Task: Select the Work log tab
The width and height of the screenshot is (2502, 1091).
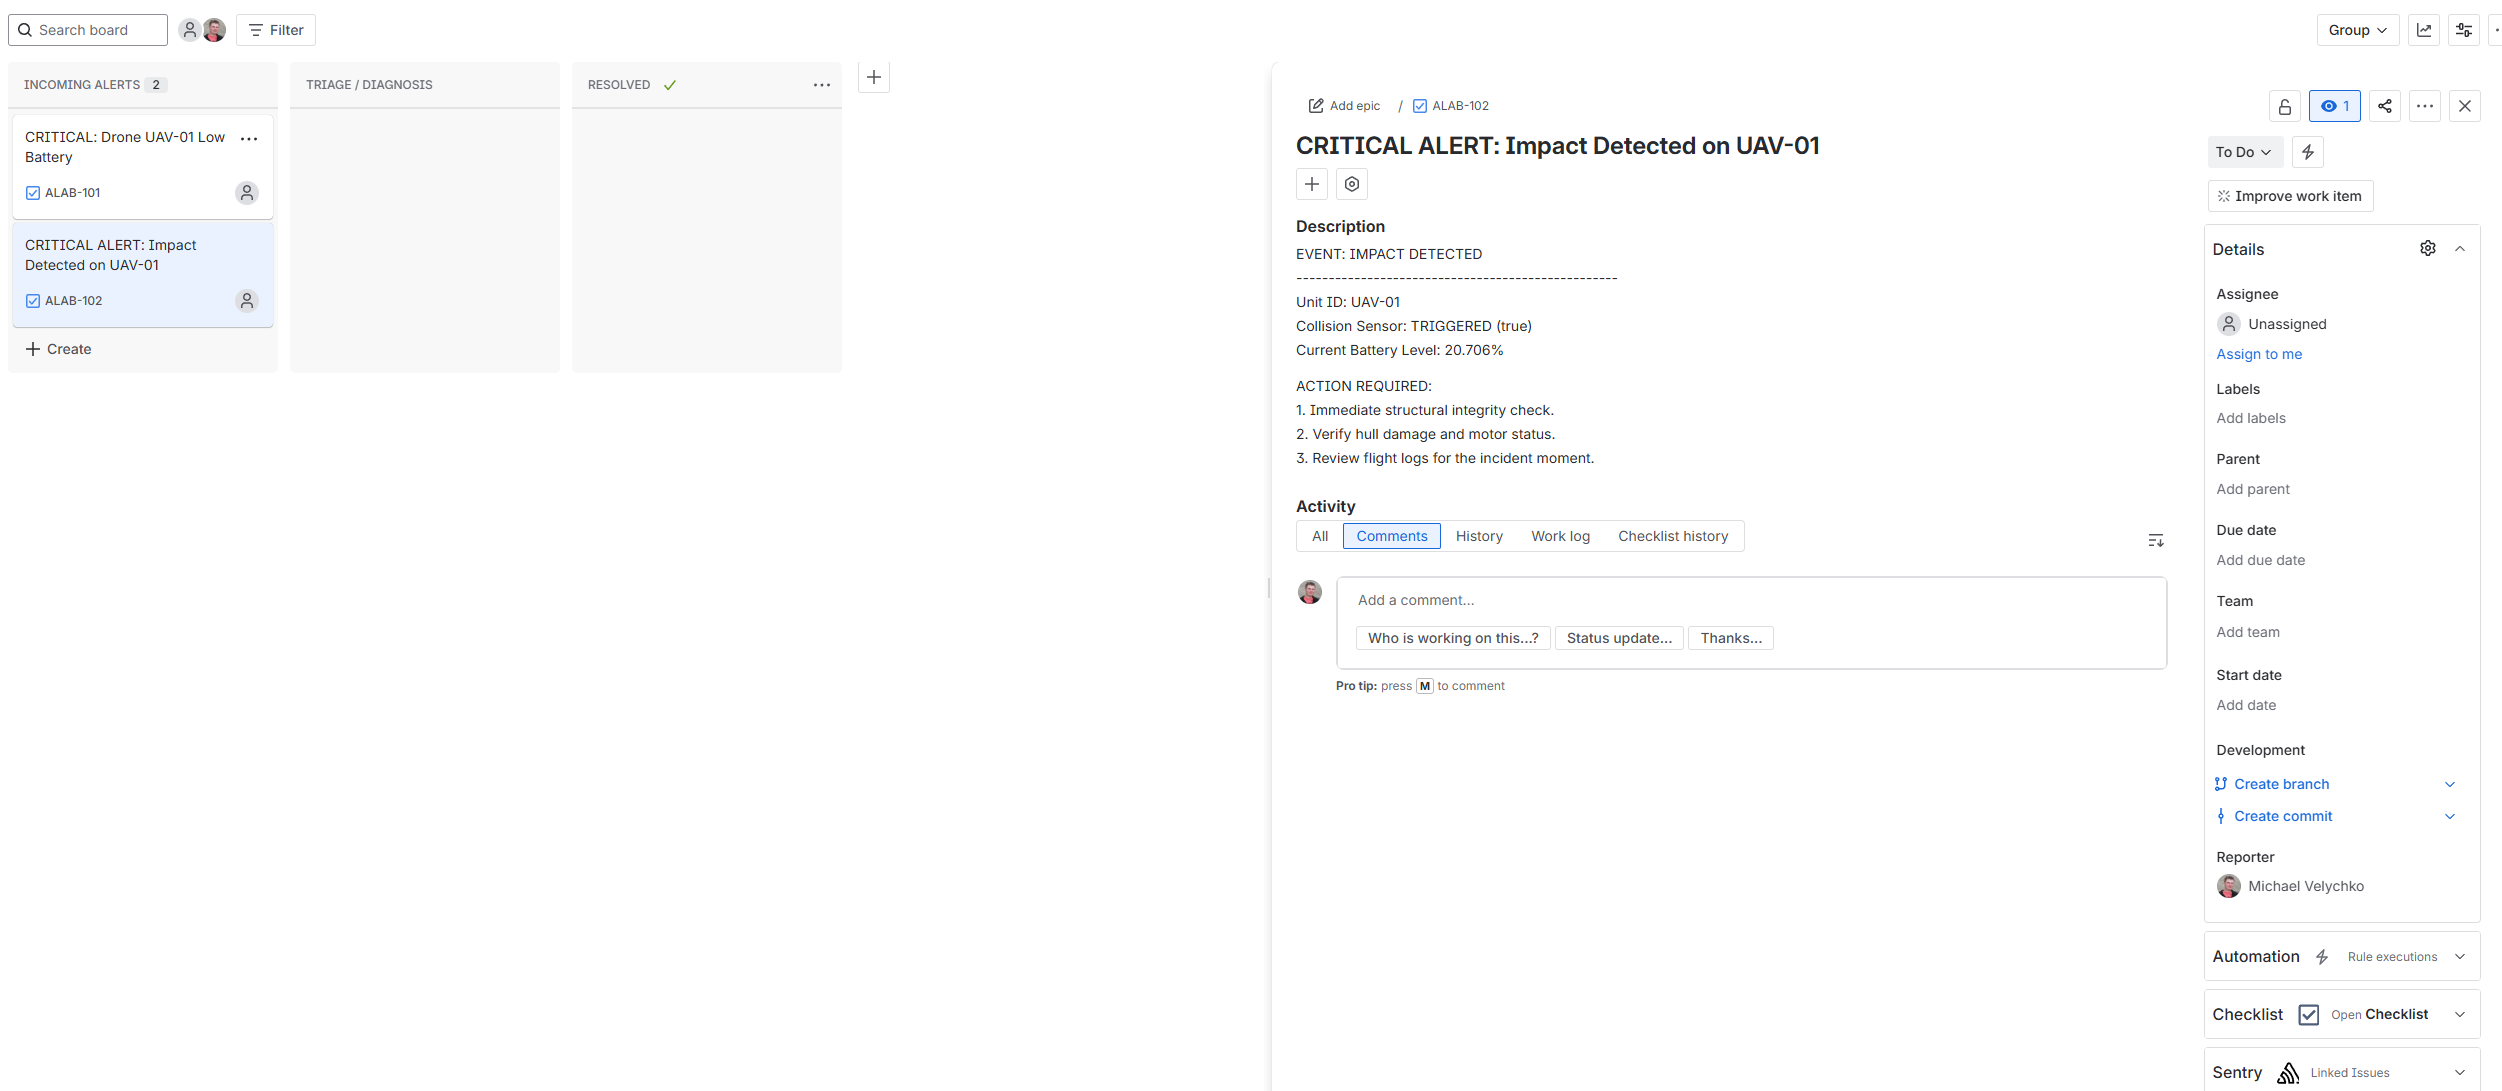Action: coord(1559,536)
